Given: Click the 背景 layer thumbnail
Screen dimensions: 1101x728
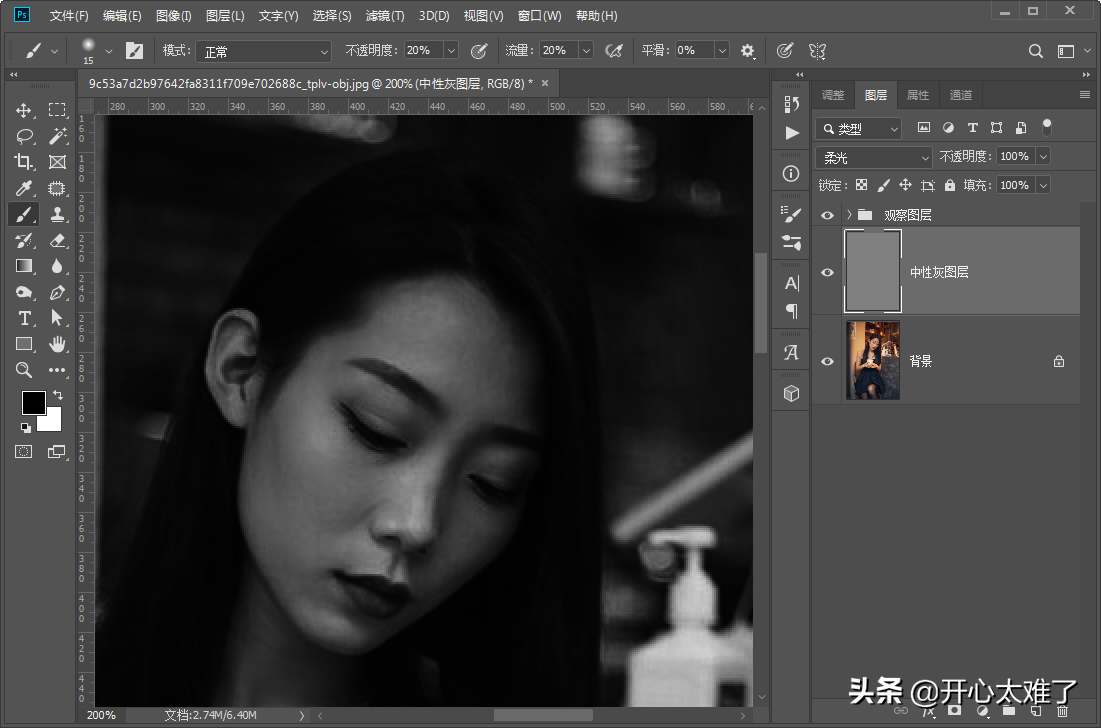Looking at the screenshot, I should click(873, 361).
